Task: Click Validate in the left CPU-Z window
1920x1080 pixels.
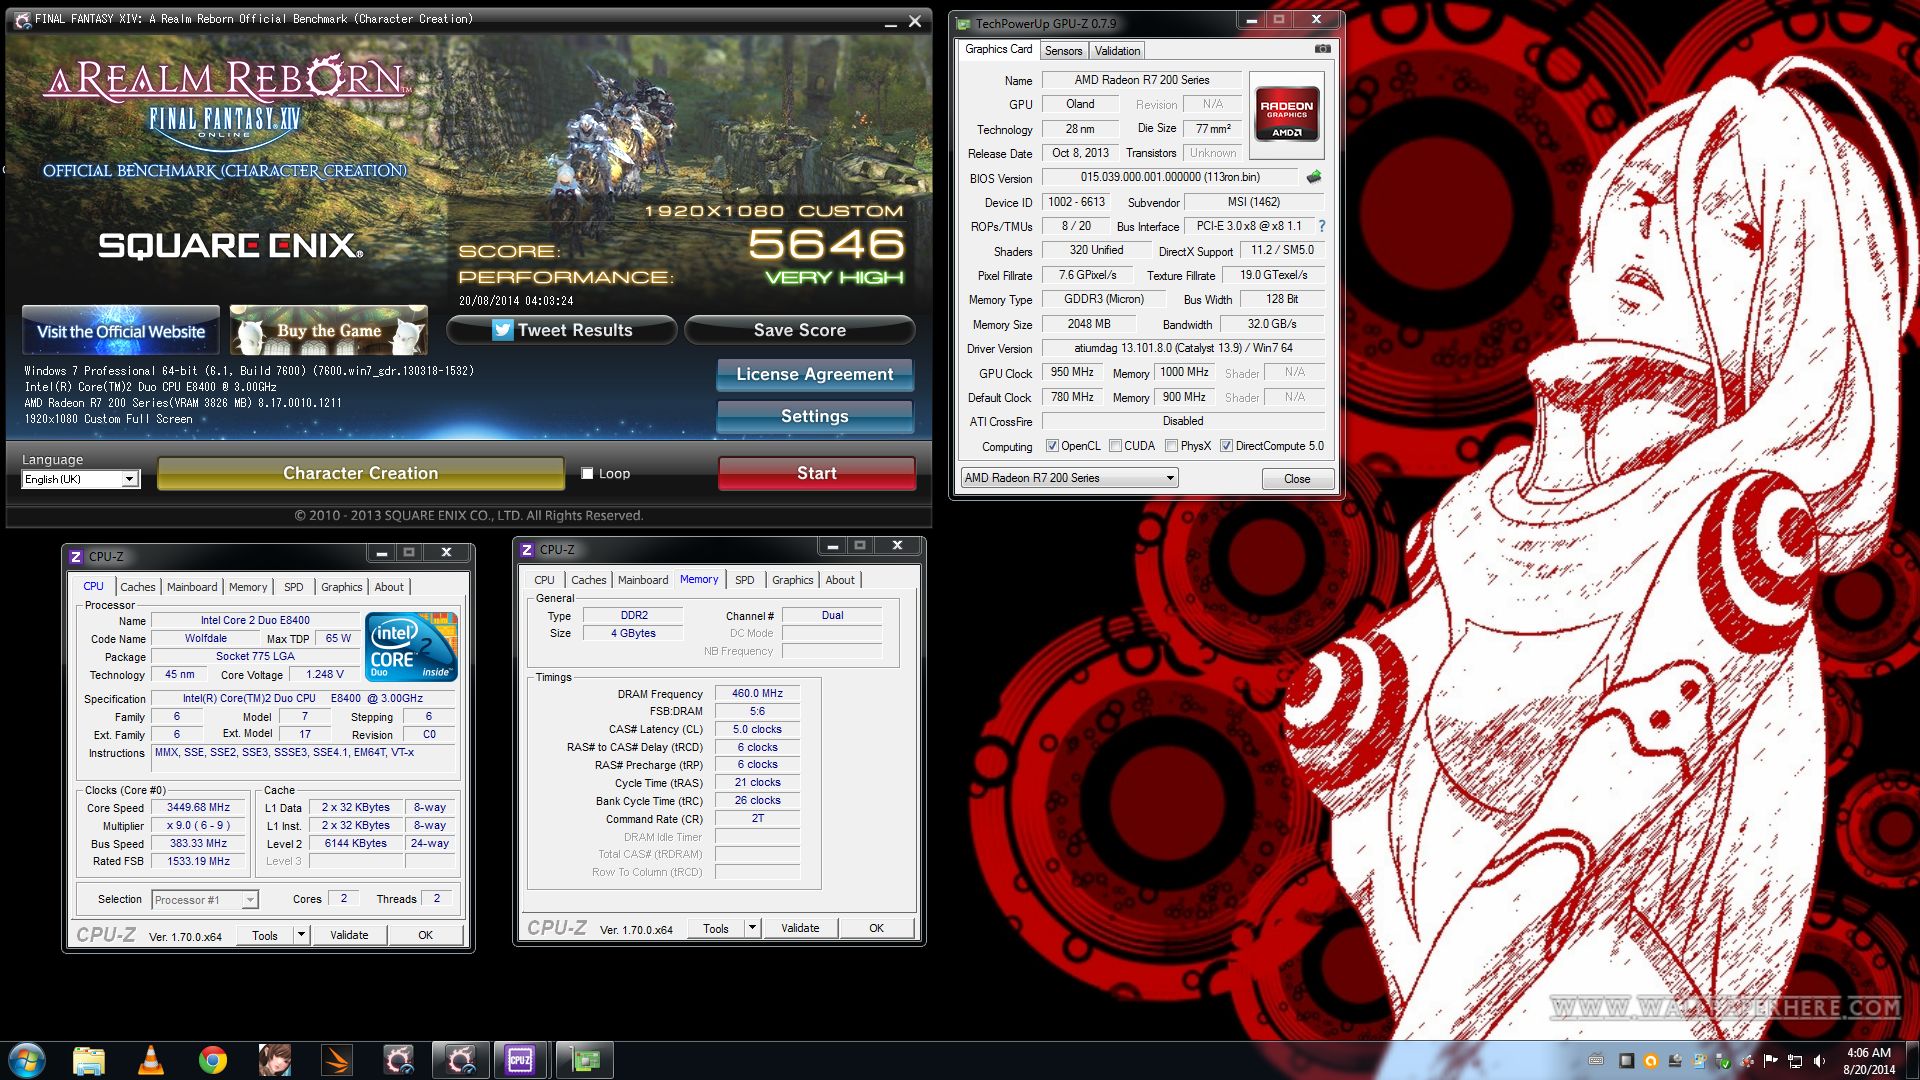Action: (x=349, y=935)
